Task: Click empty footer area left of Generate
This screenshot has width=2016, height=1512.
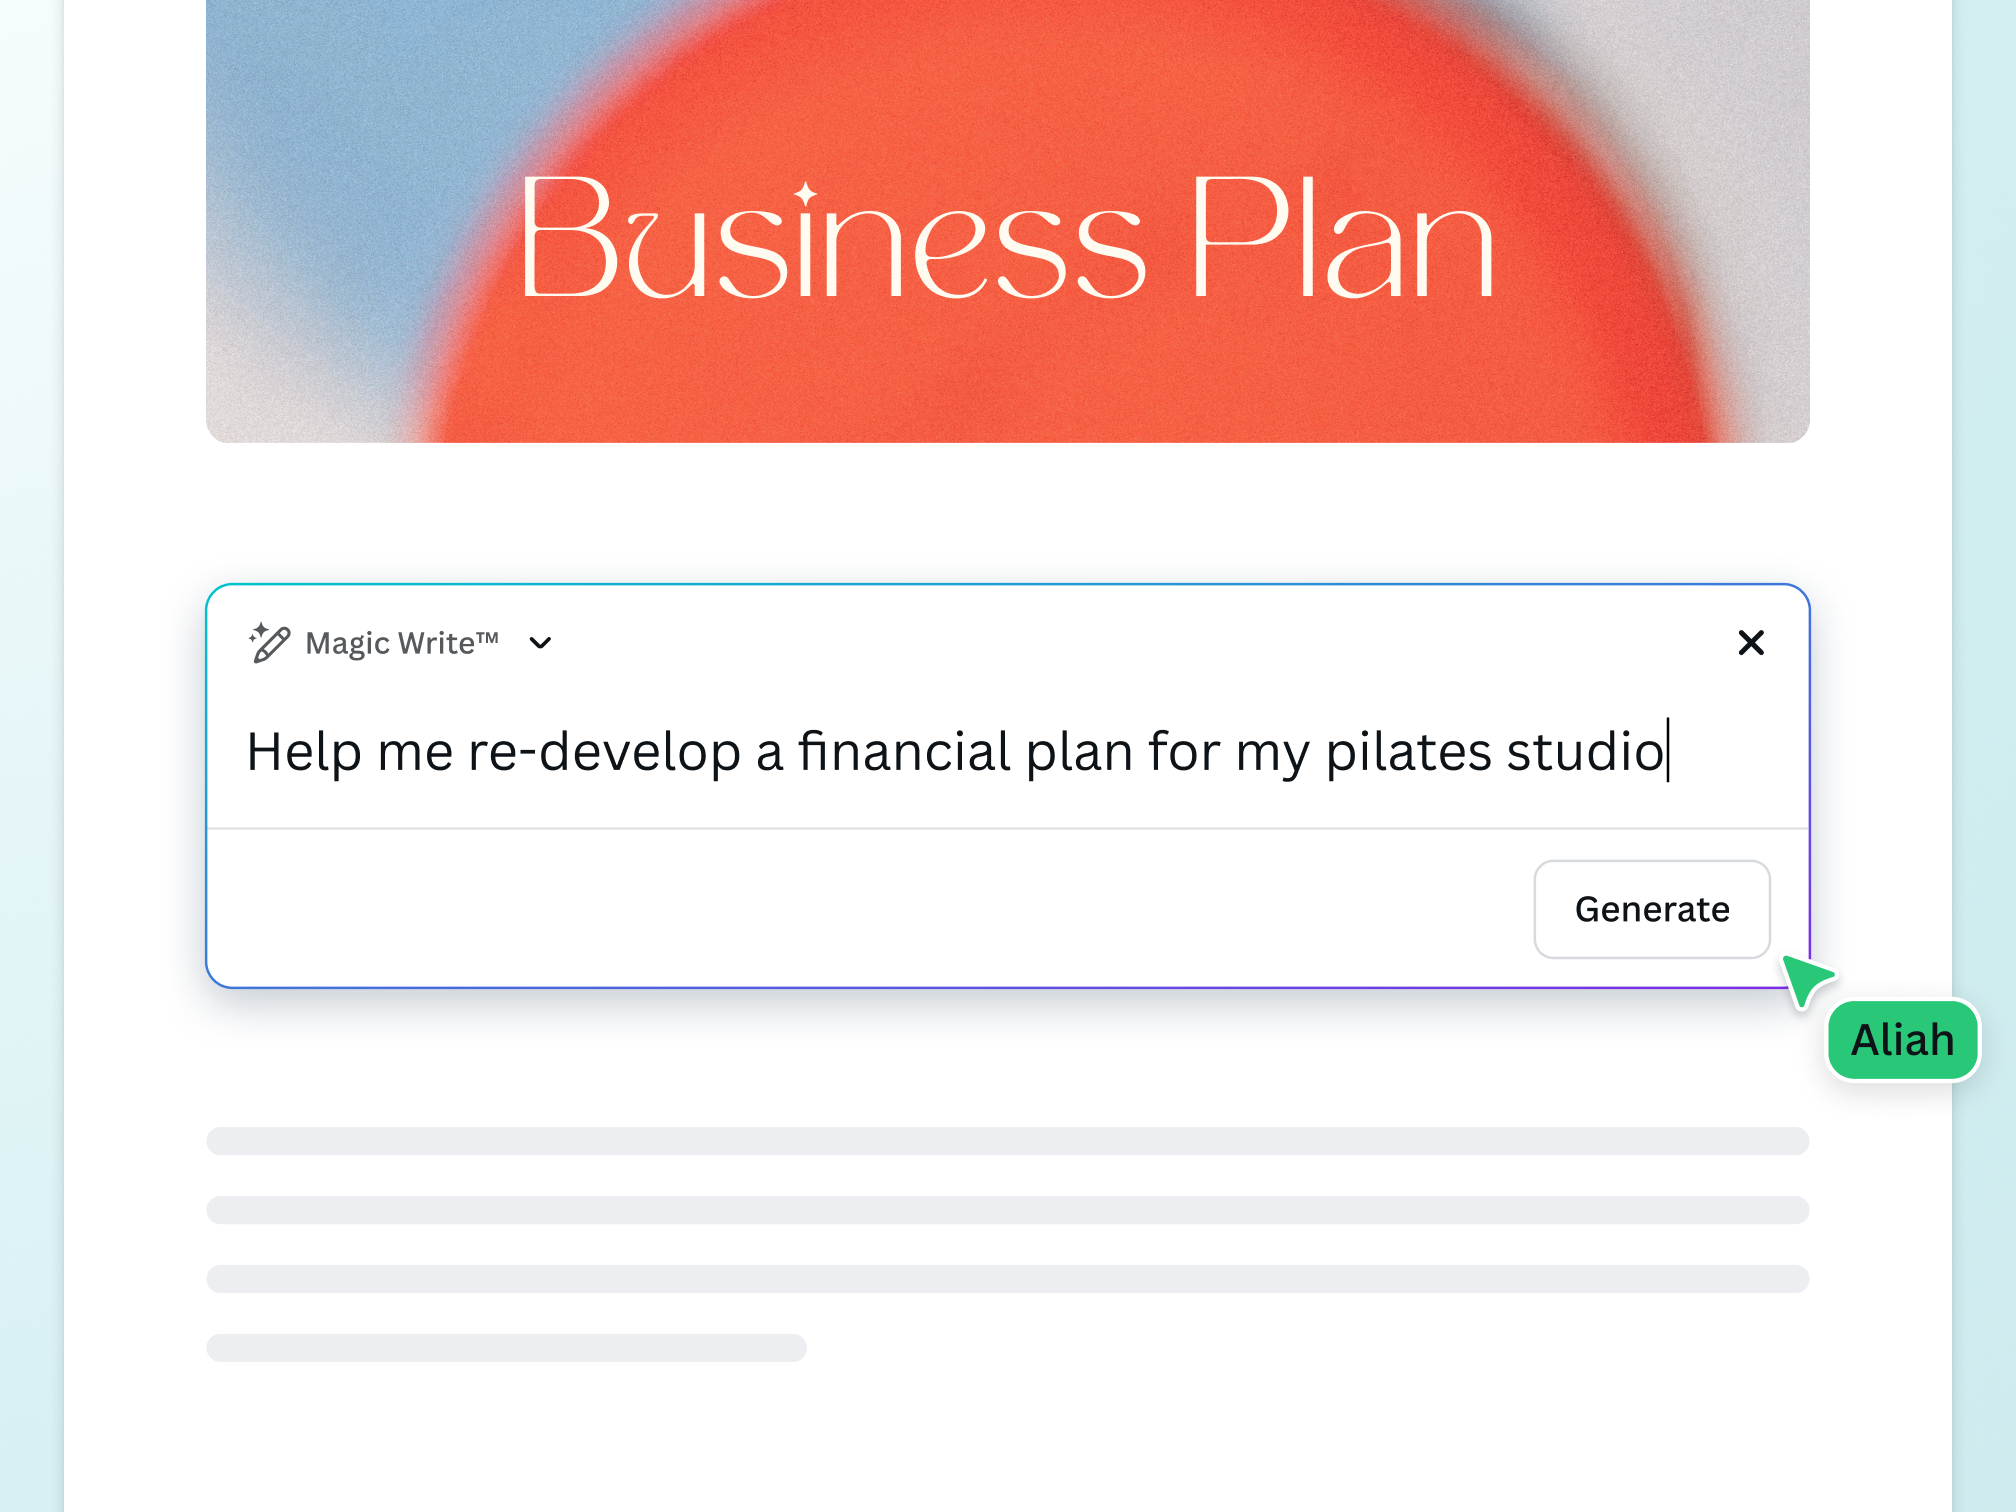Action: pyautogui.click(x=860, y=909)
